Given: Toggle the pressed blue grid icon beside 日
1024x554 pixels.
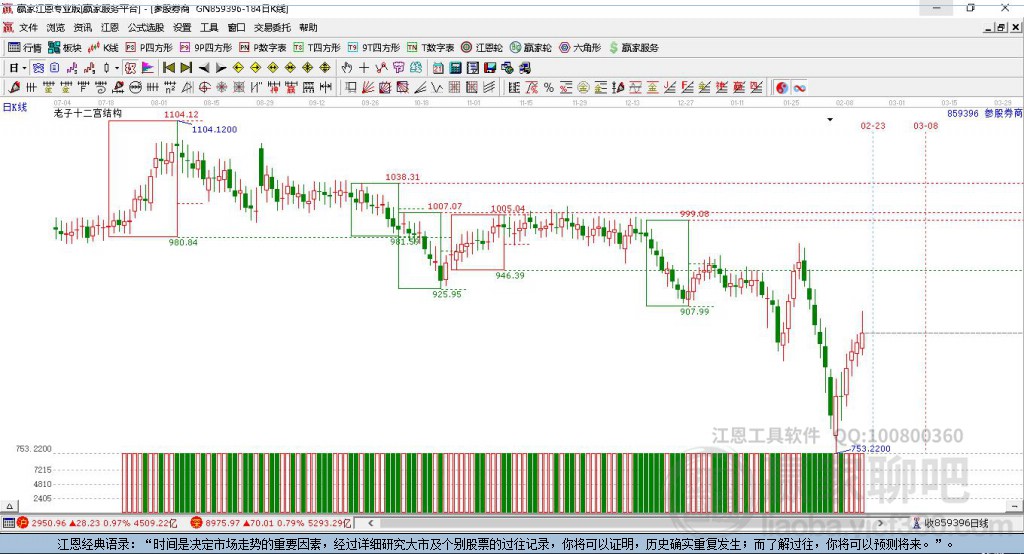Looking at the screenshot, I should tap(39, 68).
